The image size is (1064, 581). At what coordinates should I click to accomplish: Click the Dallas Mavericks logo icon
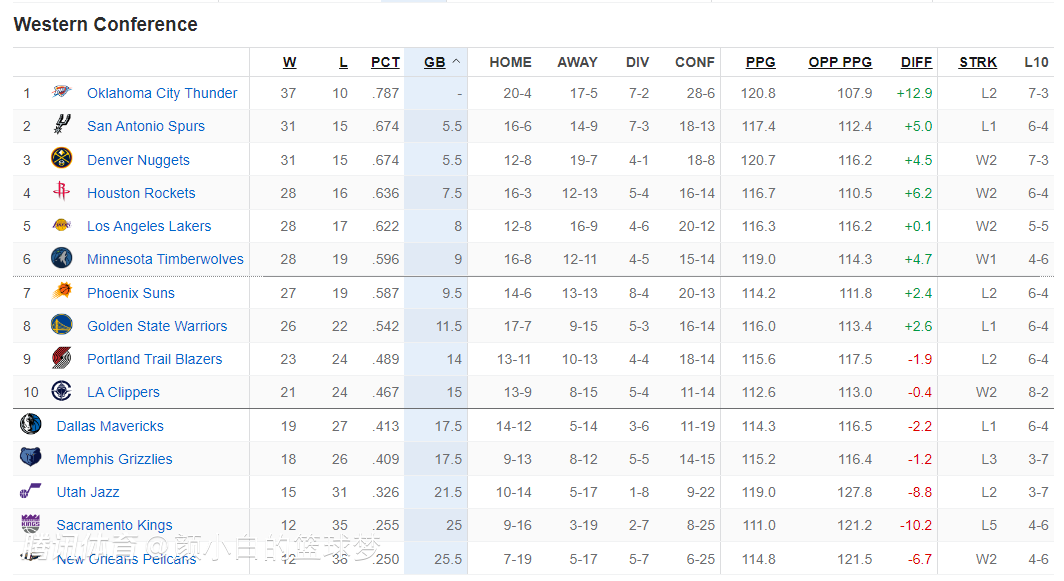click(x=30, y=425)
